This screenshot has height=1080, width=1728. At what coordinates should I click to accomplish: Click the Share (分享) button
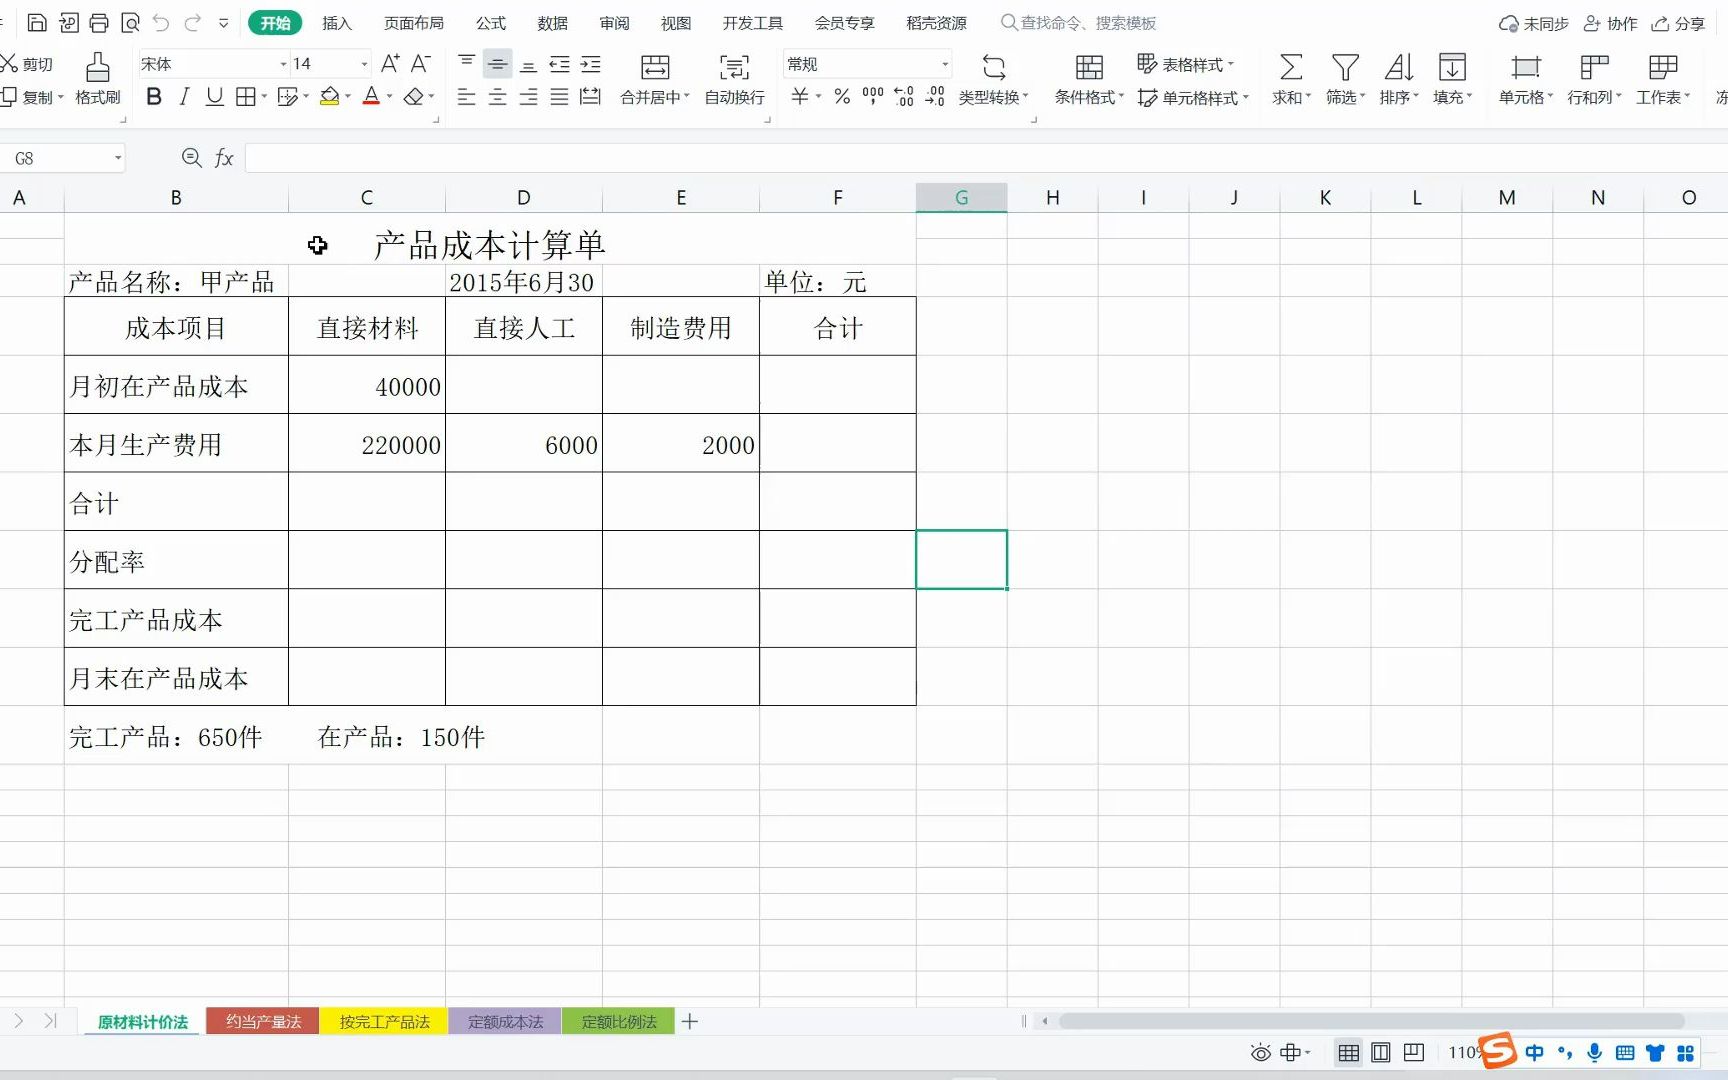[1678, 23]
